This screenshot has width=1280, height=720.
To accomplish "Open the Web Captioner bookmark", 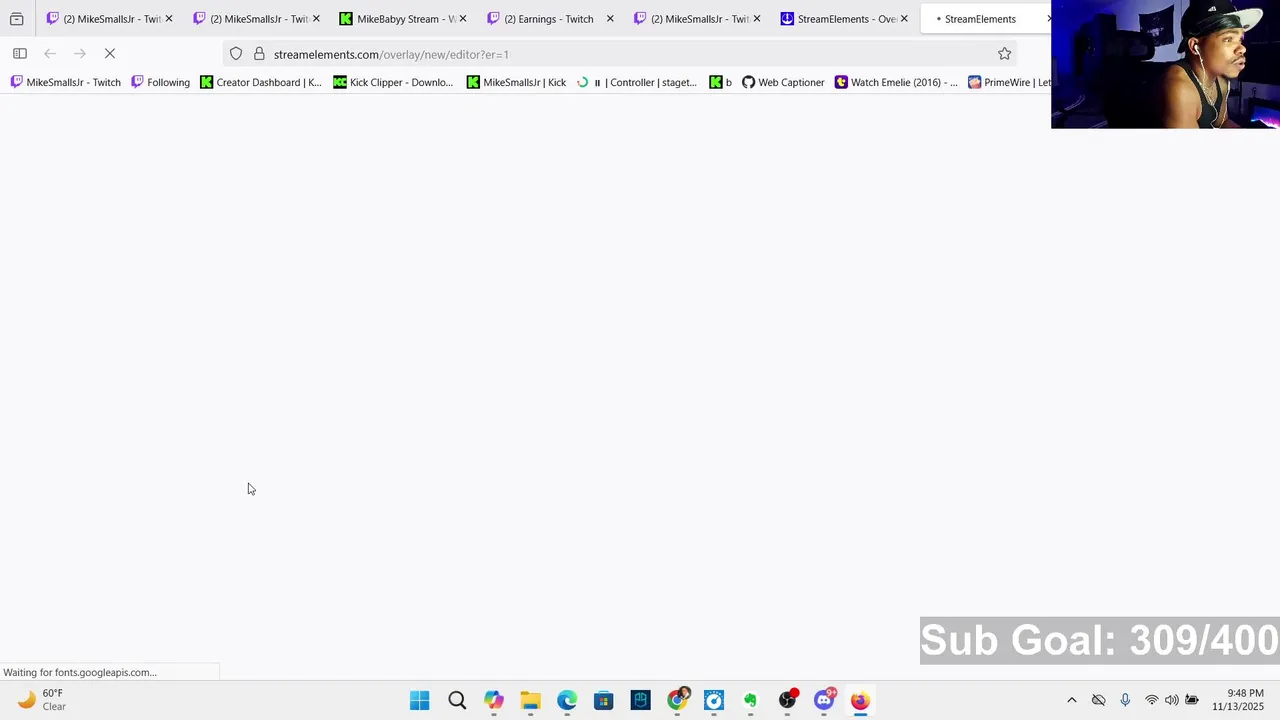I will 783,82.
